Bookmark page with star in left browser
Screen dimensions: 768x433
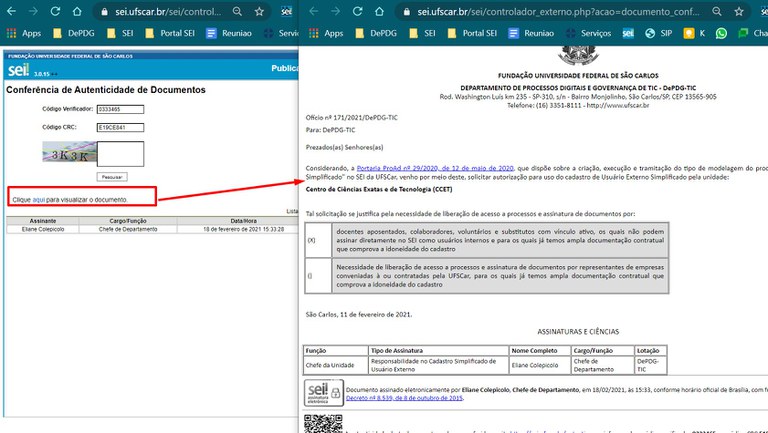click(260, 11)
